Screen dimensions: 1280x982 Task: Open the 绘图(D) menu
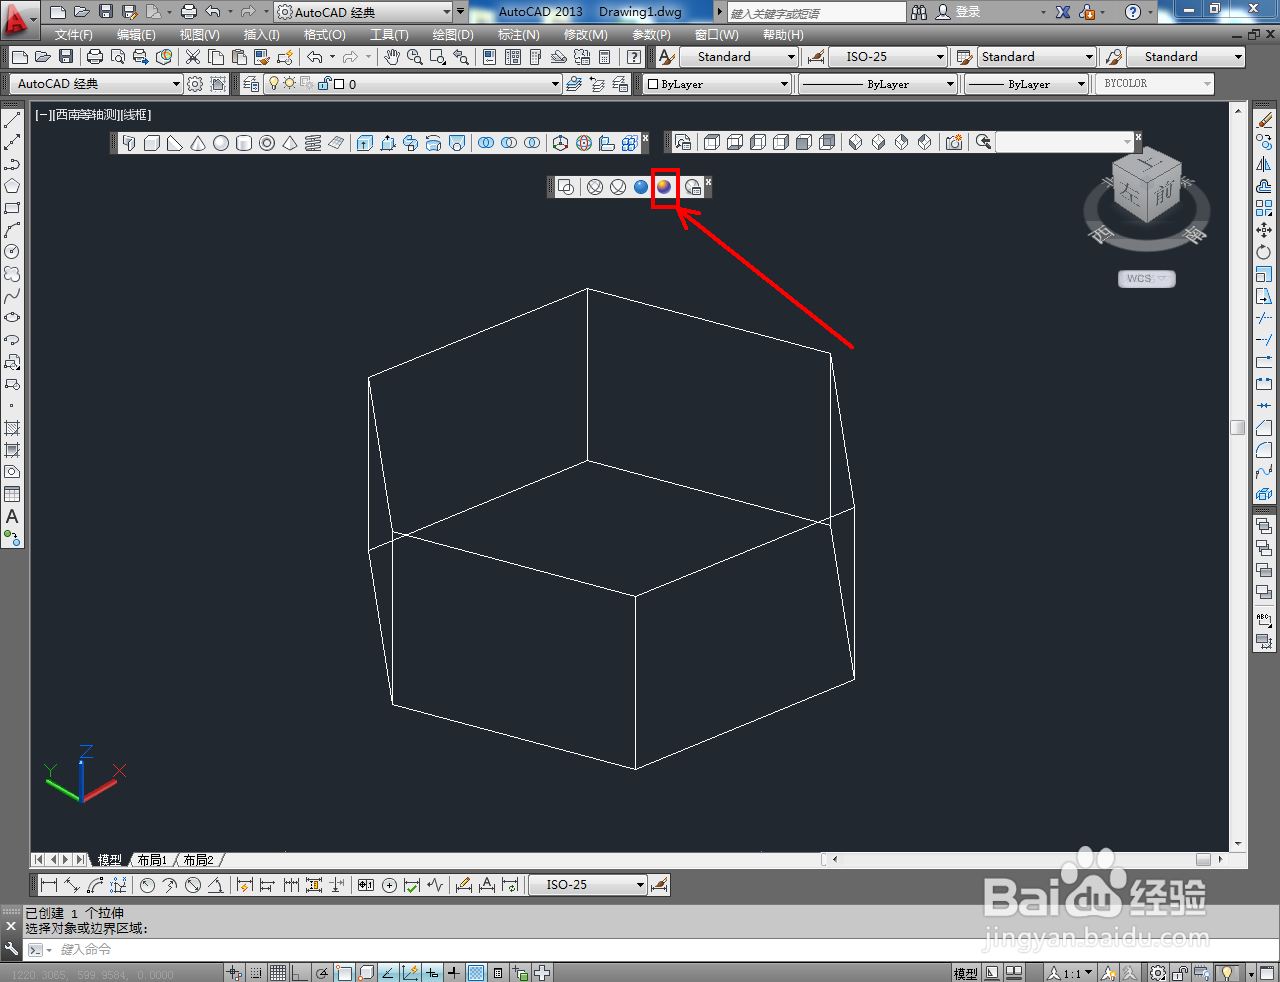pos(453,34)
